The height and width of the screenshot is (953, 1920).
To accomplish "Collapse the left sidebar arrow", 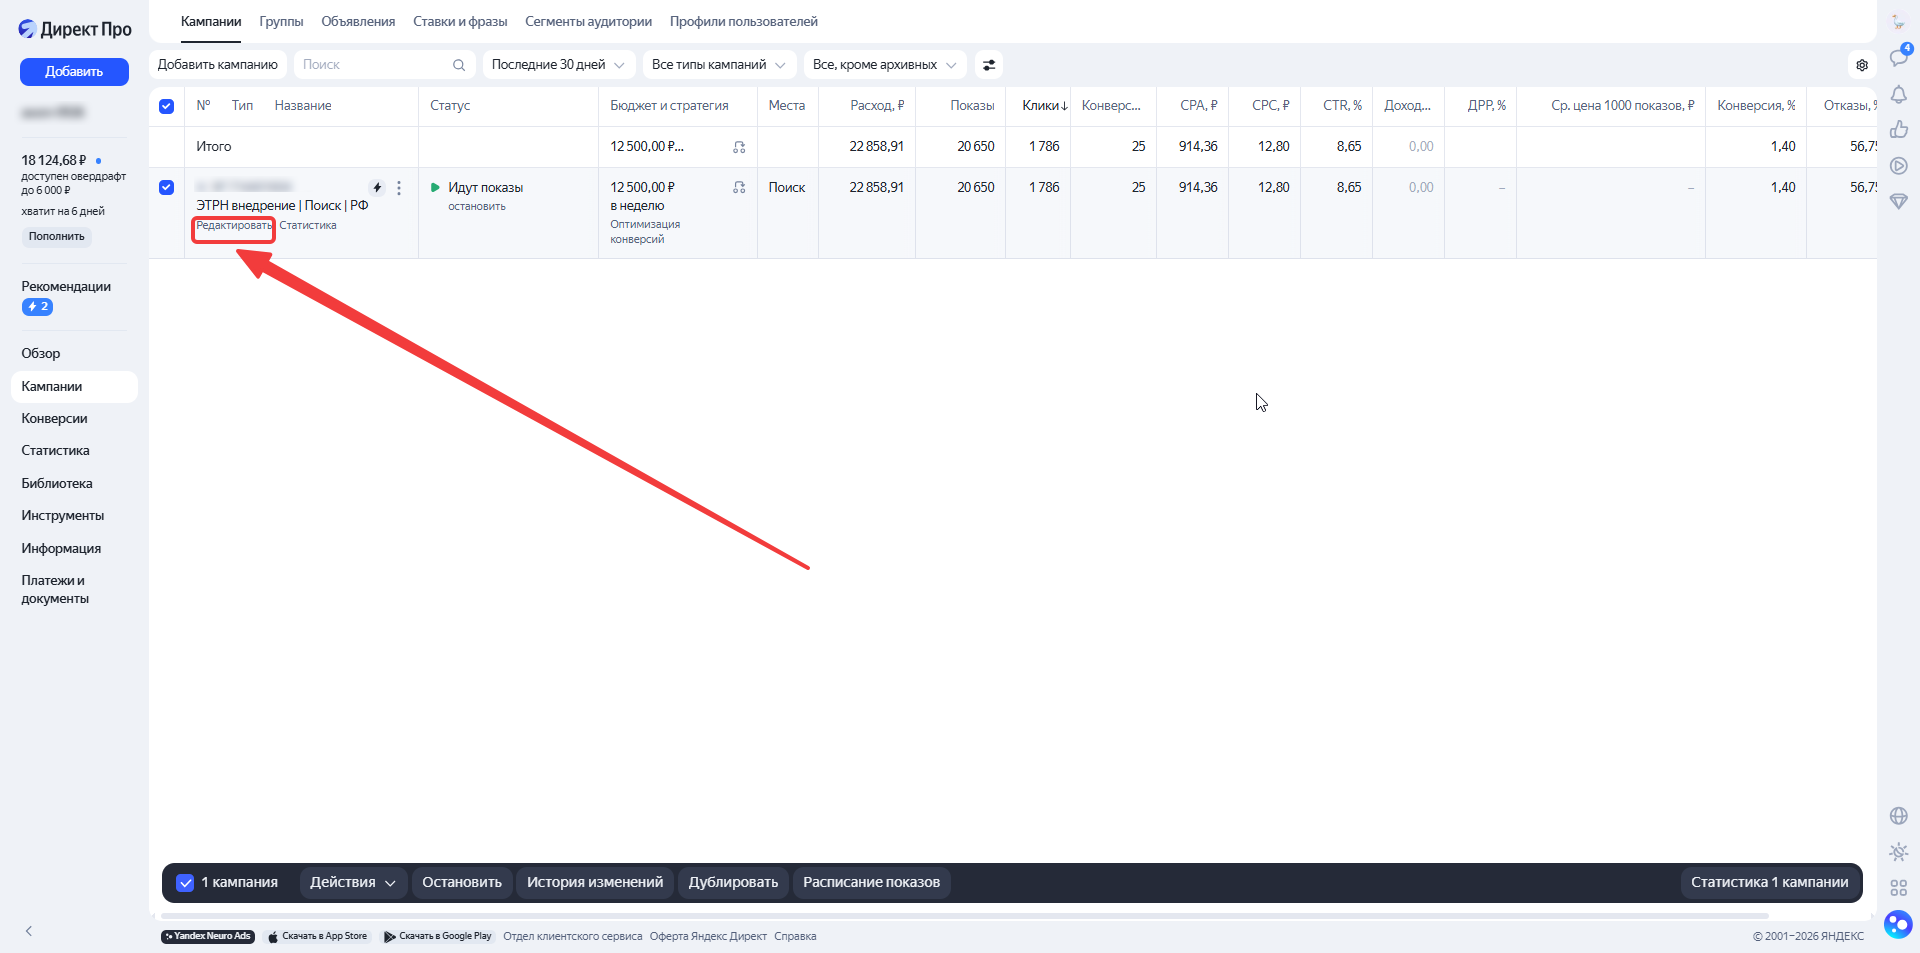I will click(x=29, y=931).
